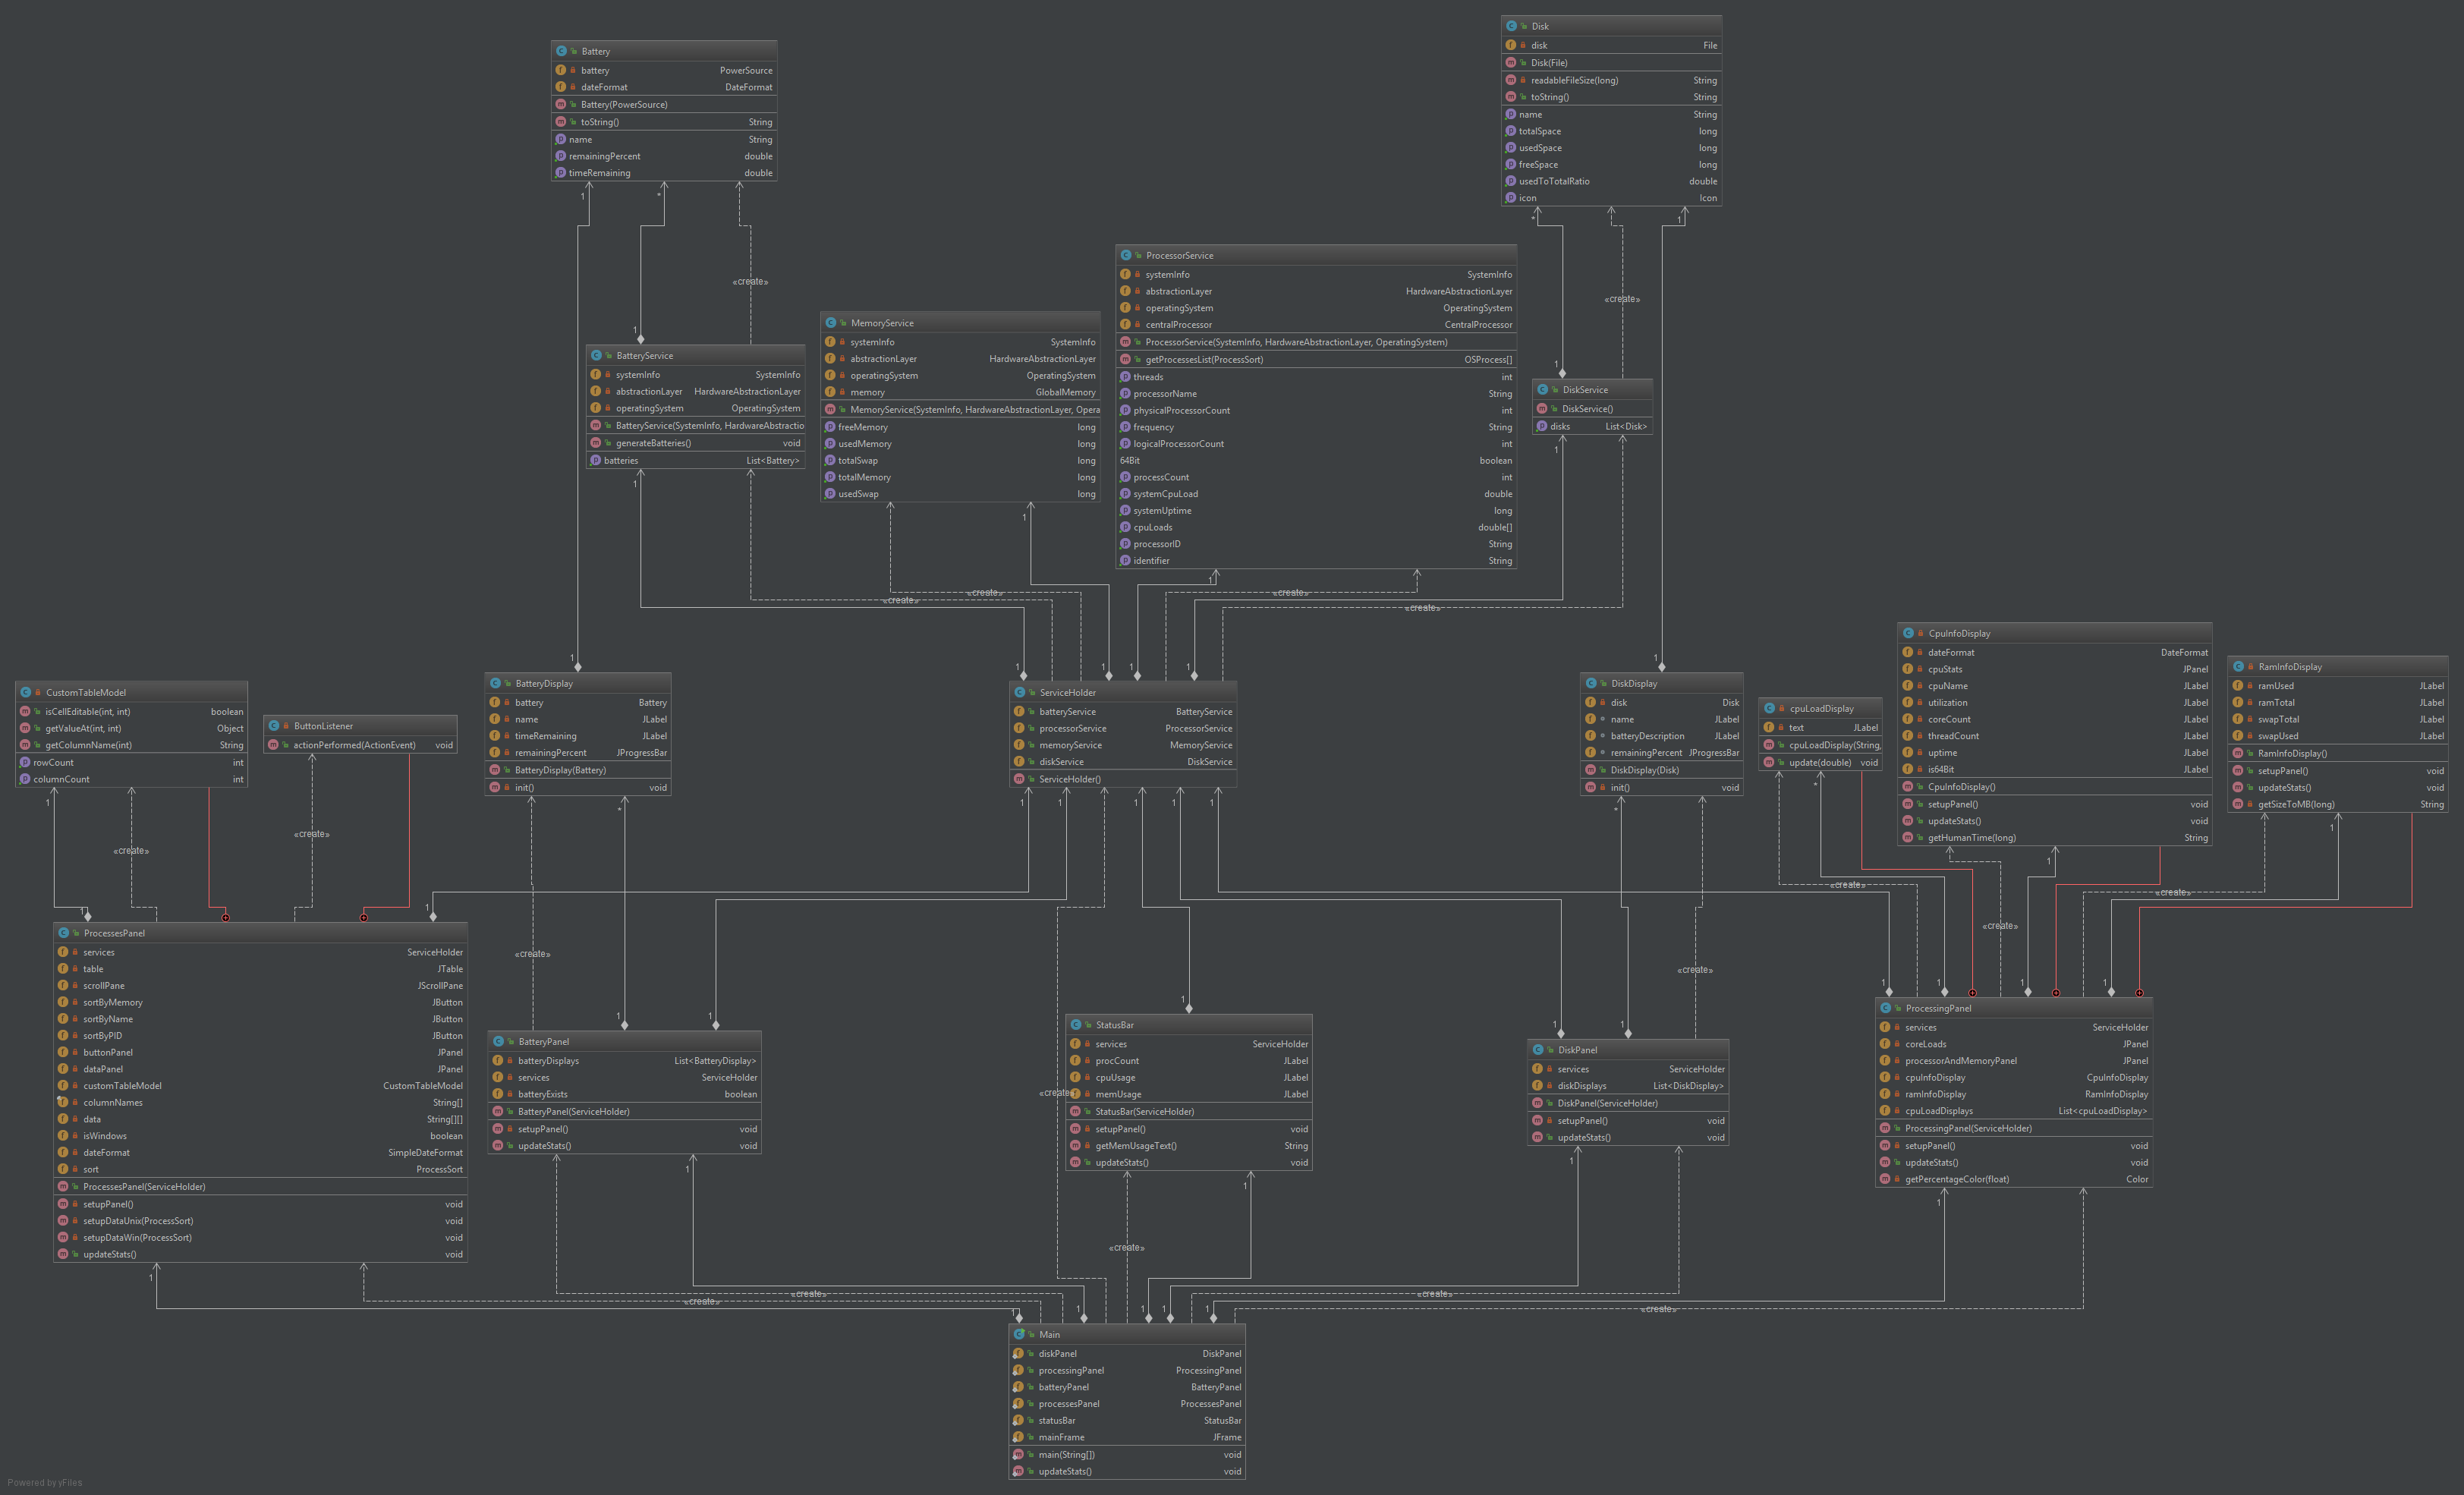Screen dimensions: 2464x1495
Task: Click method icon beside getProcessesList(ProcessSort)
Action: (x=1125, y=359)
